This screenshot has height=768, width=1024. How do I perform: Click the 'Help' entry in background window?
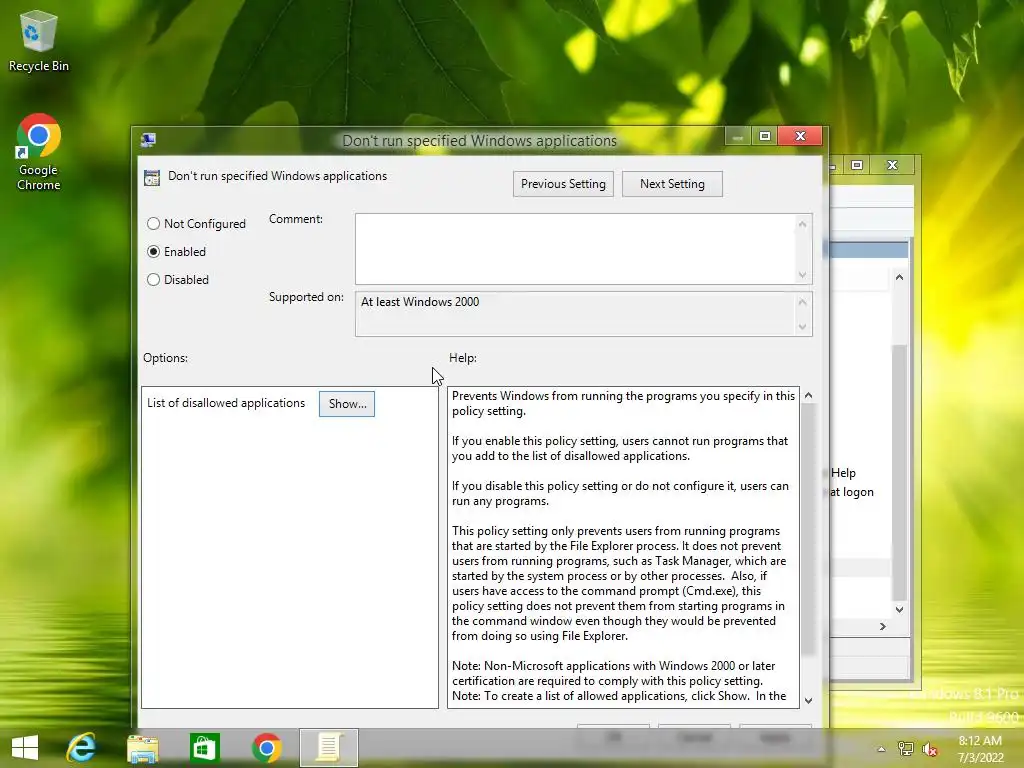[843, 473]
